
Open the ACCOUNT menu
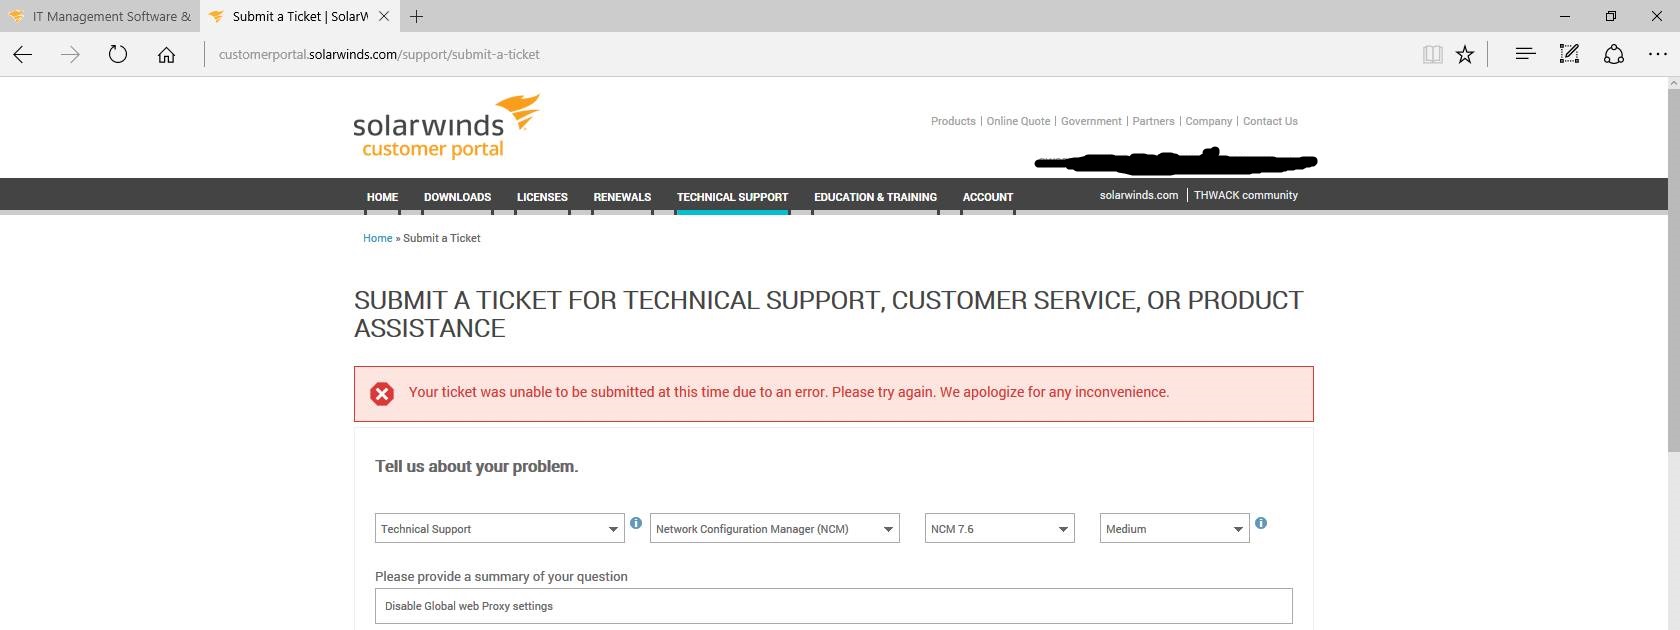coord(988,197)
